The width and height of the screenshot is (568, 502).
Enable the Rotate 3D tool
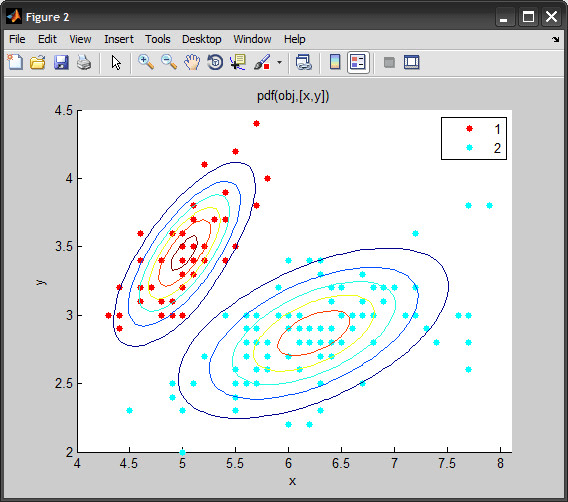[215, 62]
